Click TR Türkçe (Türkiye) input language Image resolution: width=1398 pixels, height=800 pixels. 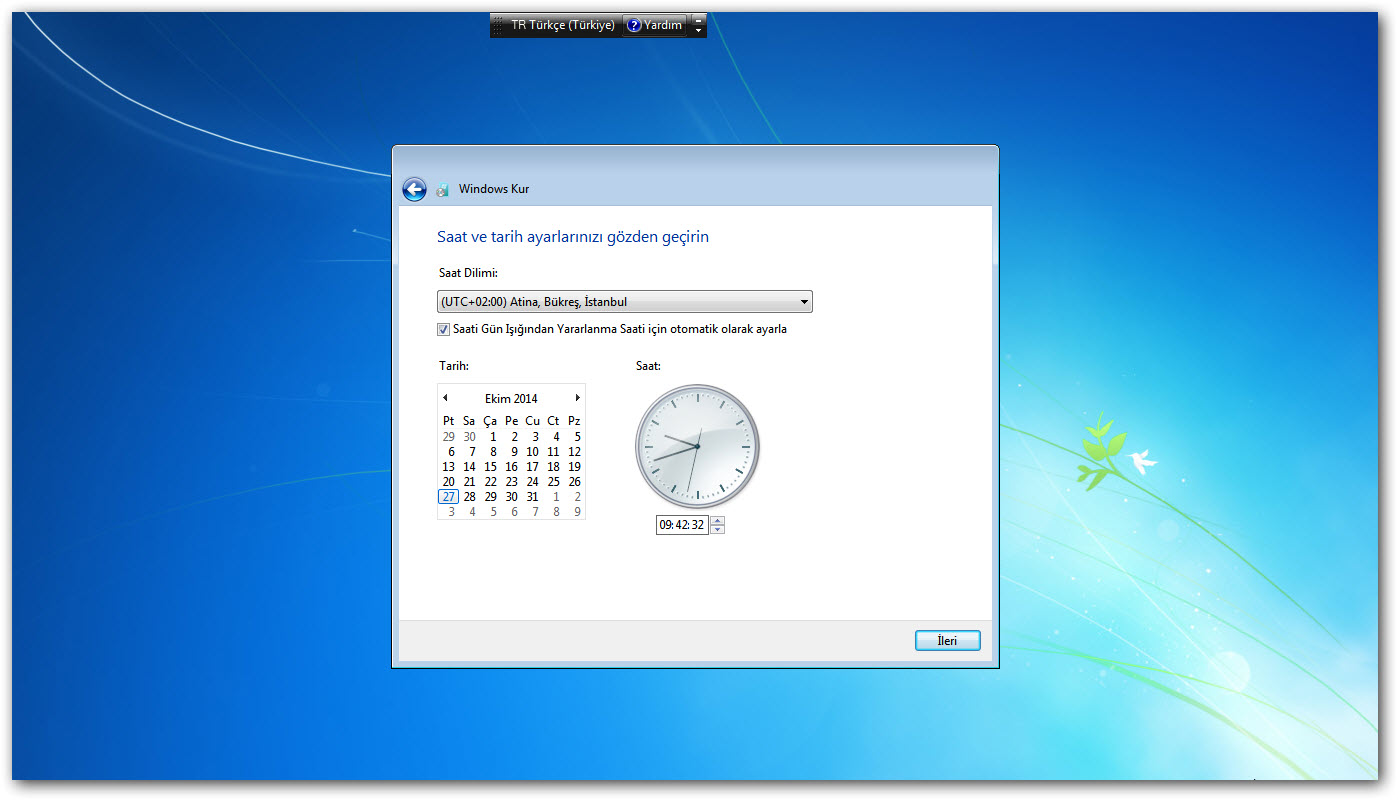coord(562,25)
